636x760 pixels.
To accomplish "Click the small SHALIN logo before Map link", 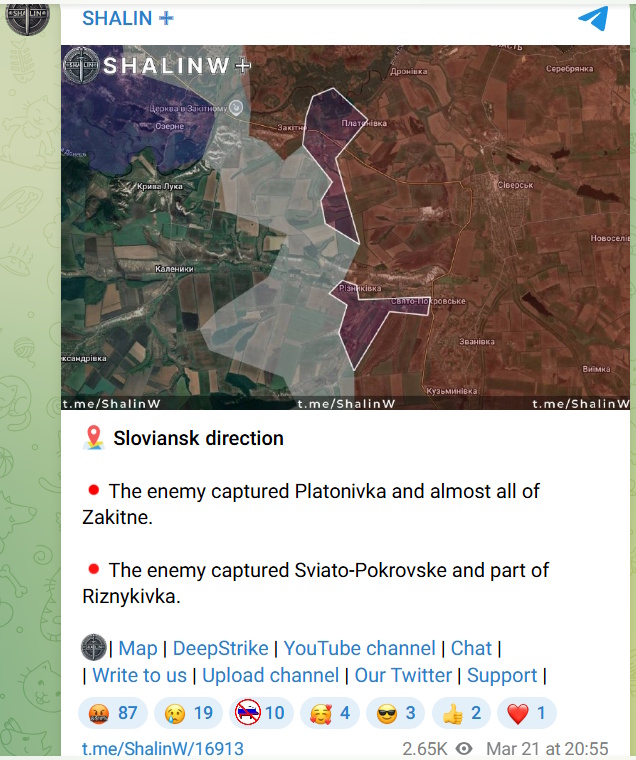I will [x=94, y=648].
